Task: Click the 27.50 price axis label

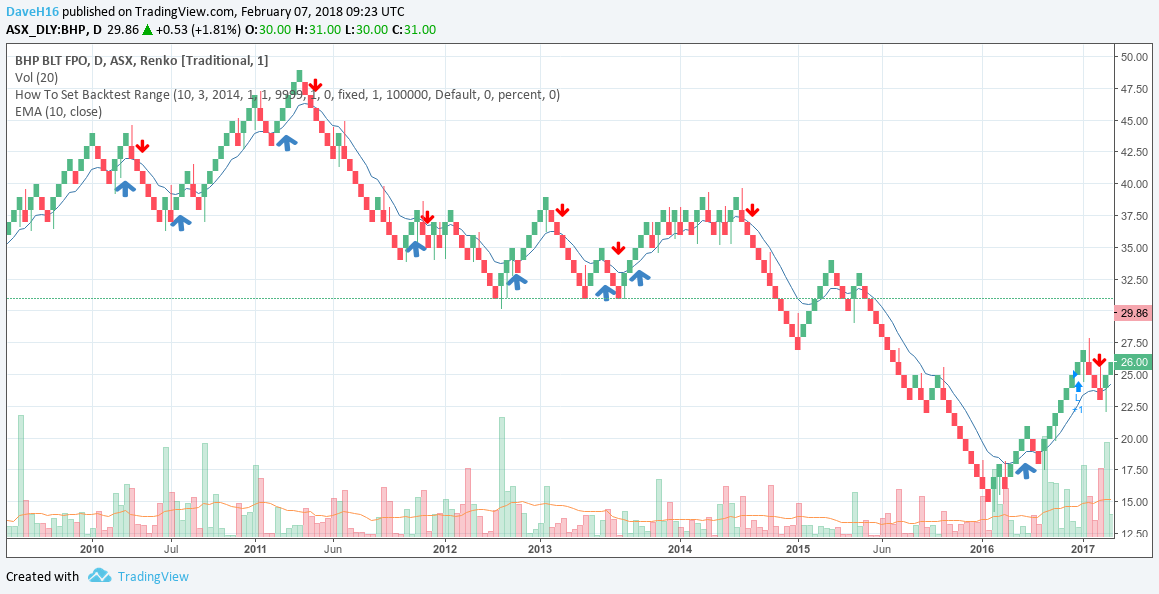Action: pos(1135,344)
